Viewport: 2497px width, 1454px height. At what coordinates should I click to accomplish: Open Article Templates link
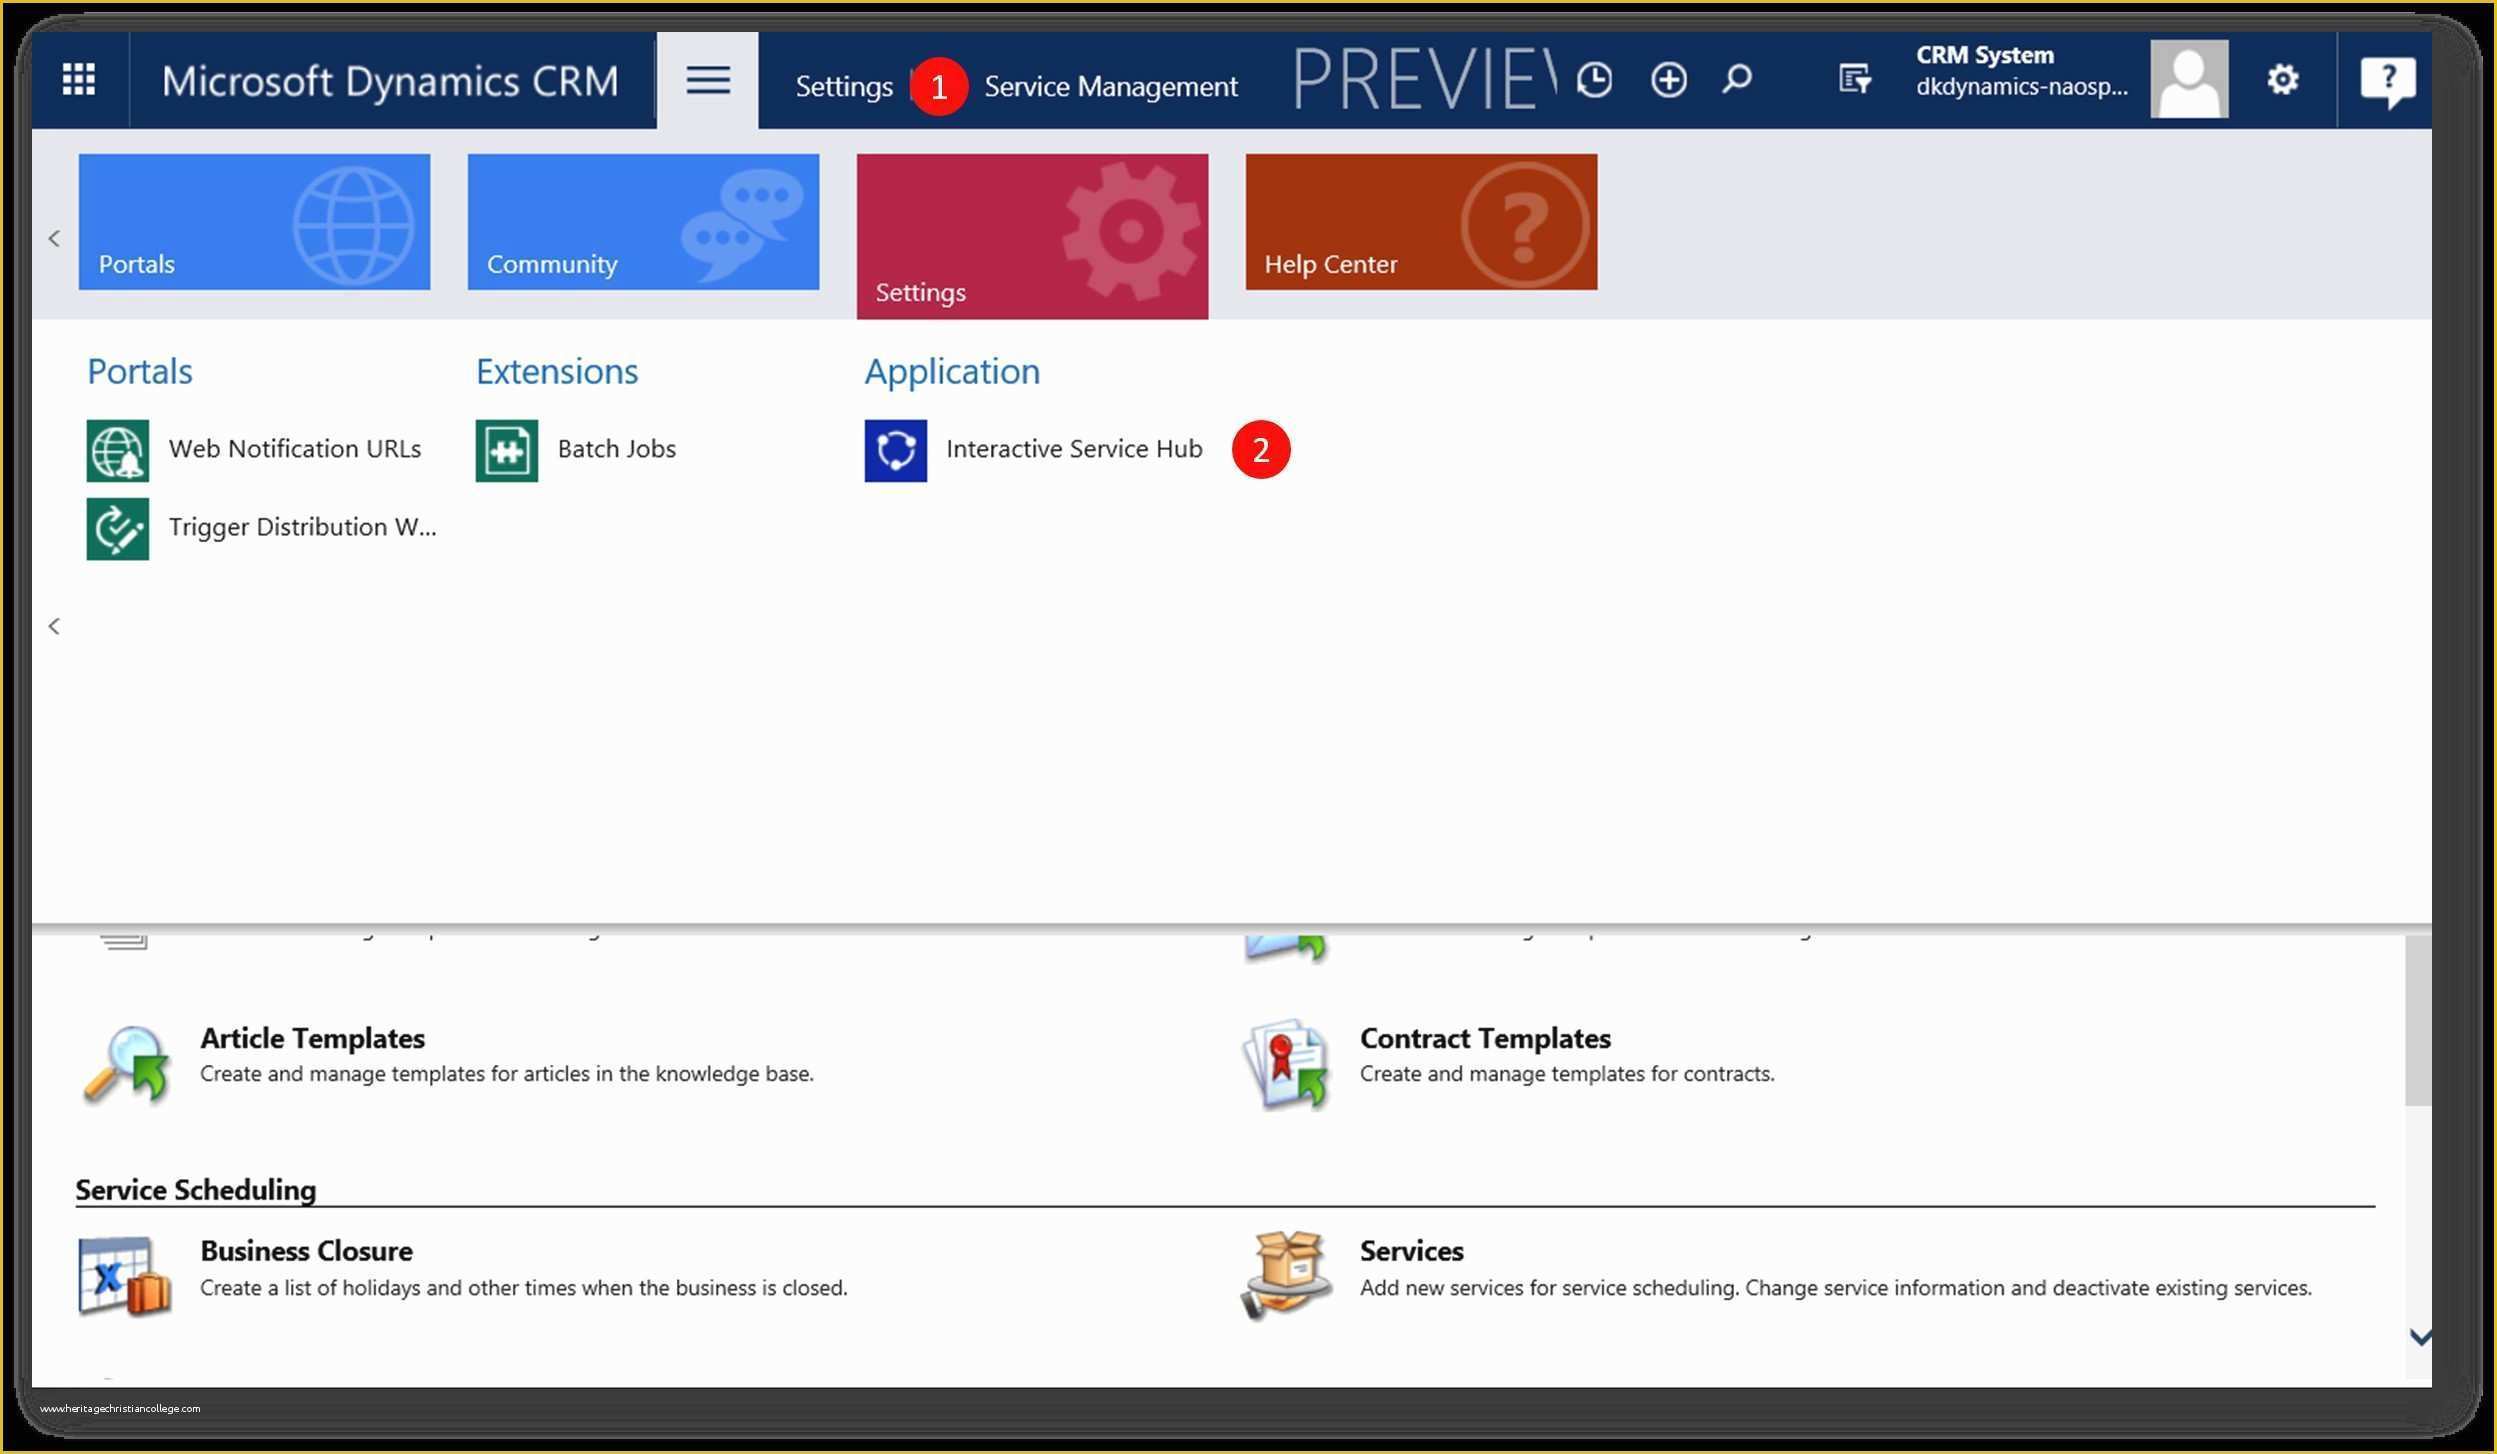(x=312, y=1038)
